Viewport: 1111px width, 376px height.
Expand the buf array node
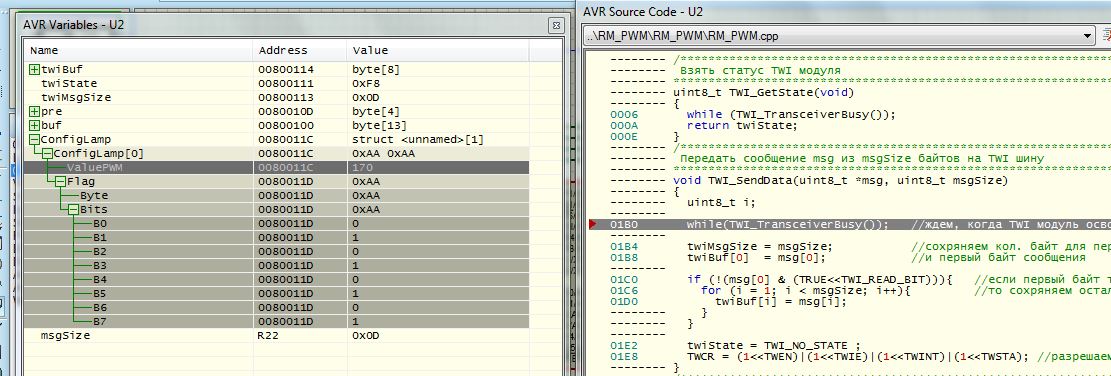tap(34, 125)
